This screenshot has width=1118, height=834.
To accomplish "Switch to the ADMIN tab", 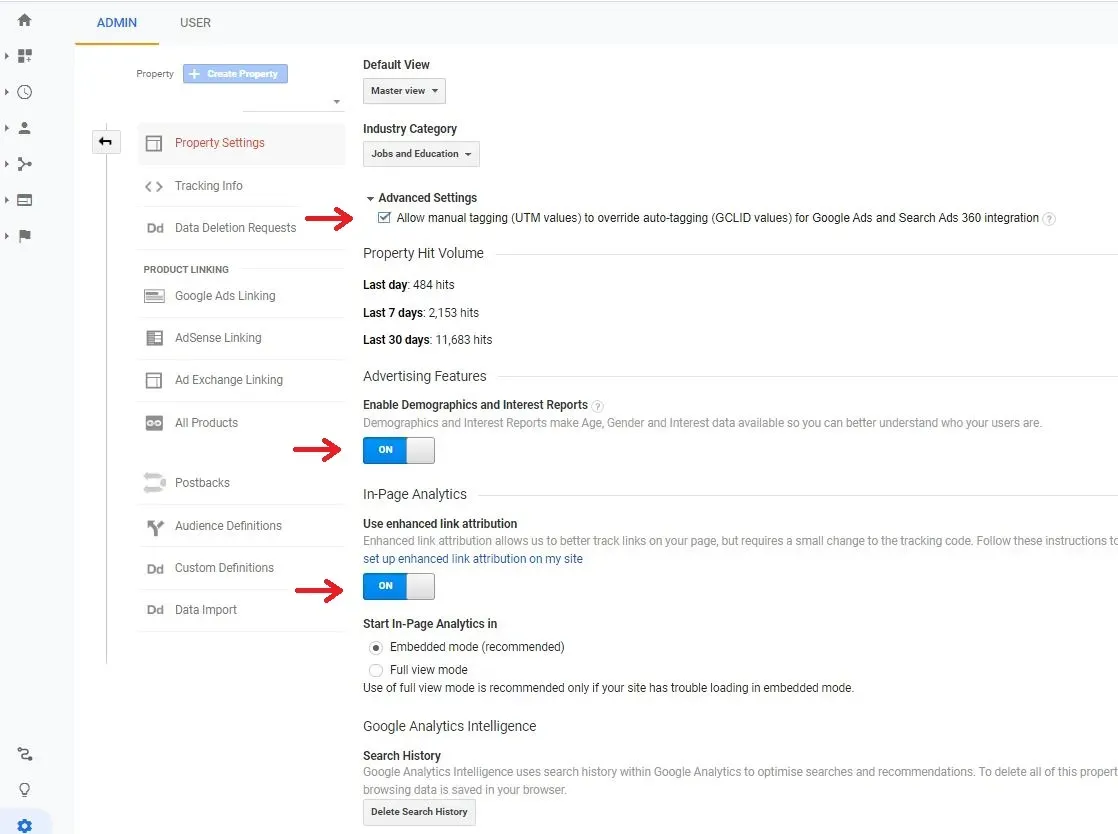I will (x=117, y=23).
